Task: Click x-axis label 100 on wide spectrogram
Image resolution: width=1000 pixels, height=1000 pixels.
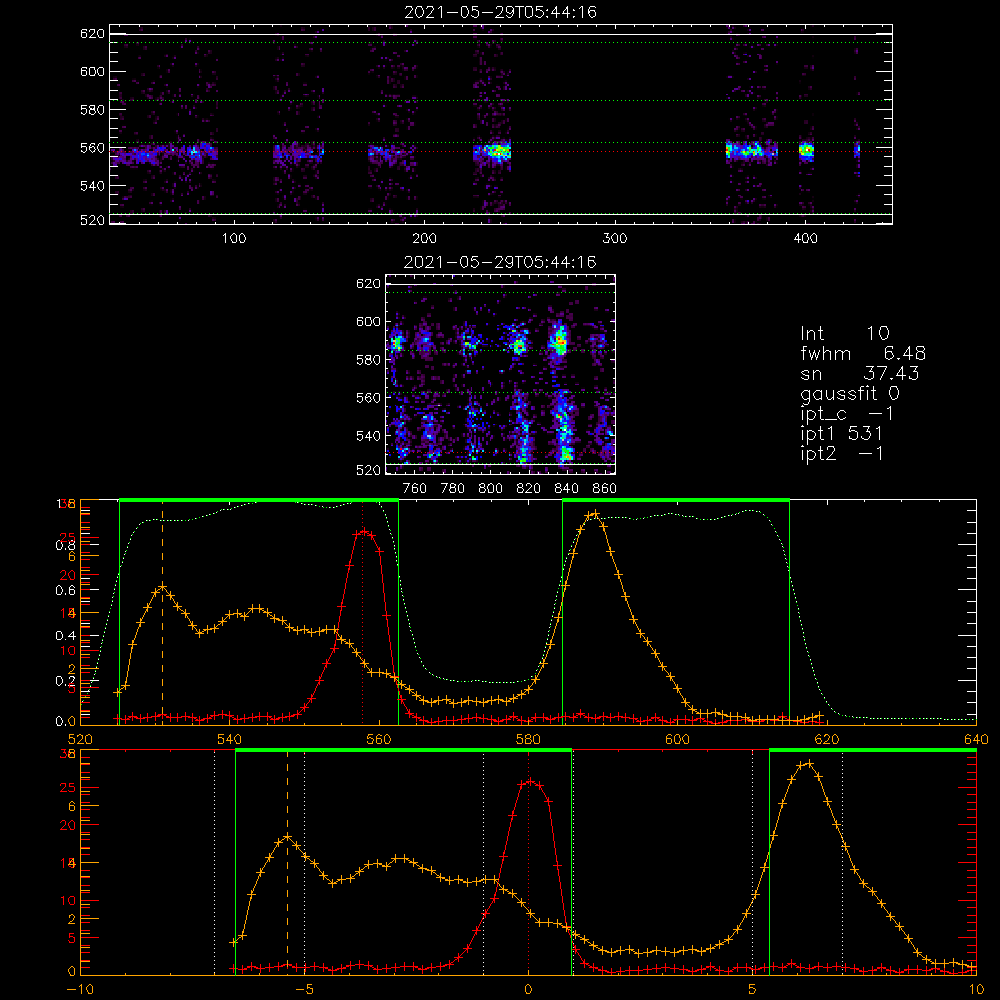Action: [234, 239]
